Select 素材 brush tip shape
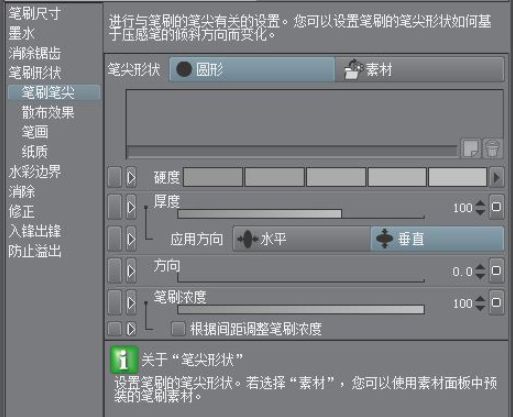Screen dimensions: 513x417 coord(419,69)
